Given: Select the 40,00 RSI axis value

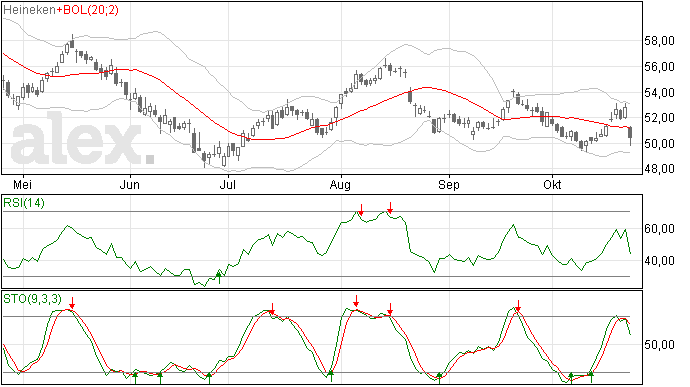Looking at the screenshot, I should 659,261.
